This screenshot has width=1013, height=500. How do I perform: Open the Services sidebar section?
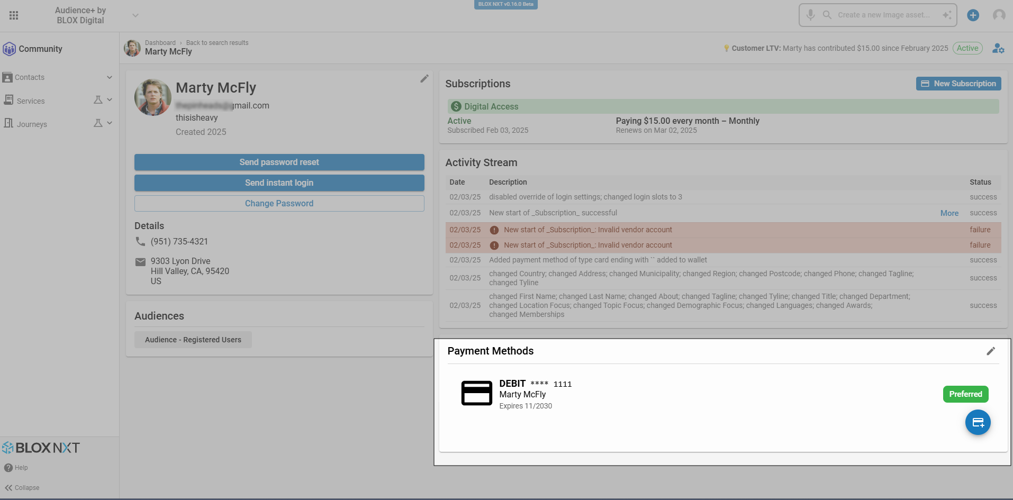[30, 101]
